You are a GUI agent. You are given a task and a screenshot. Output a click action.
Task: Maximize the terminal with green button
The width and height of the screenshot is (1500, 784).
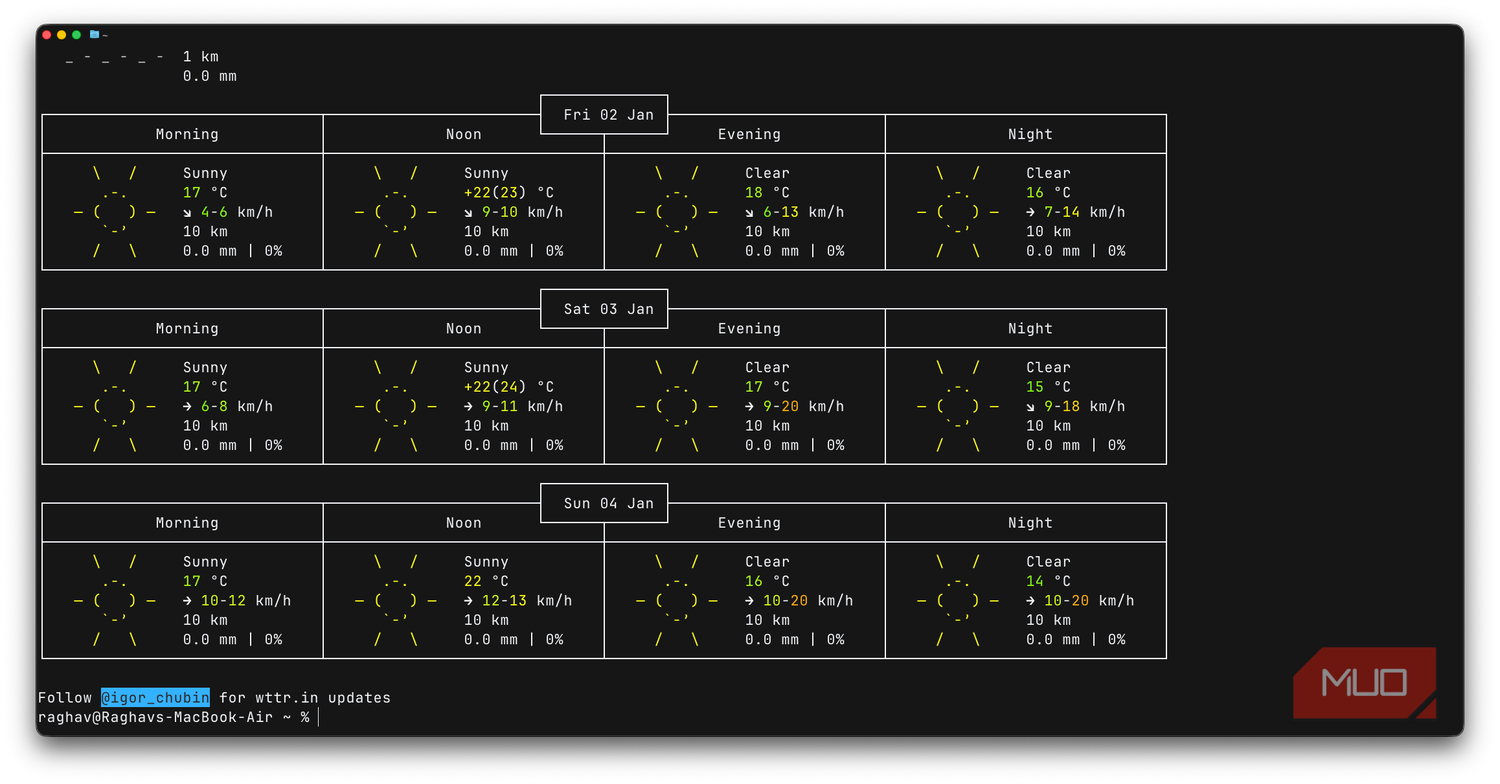click(76, 35)
